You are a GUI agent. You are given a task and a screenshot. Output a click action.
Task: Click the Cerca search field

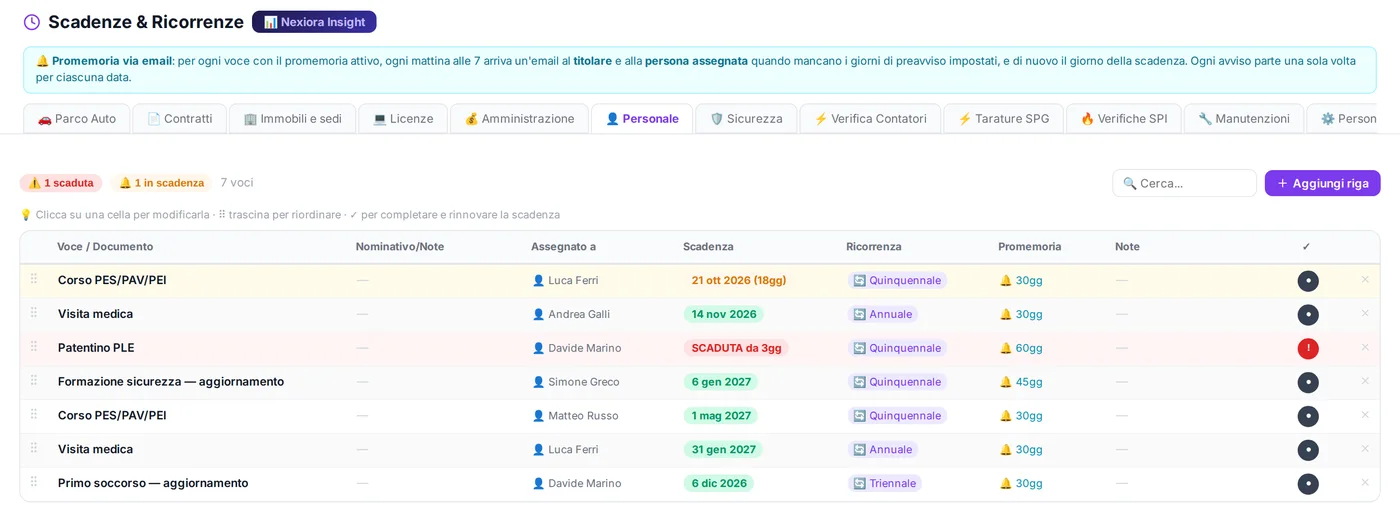(1184, 183)
